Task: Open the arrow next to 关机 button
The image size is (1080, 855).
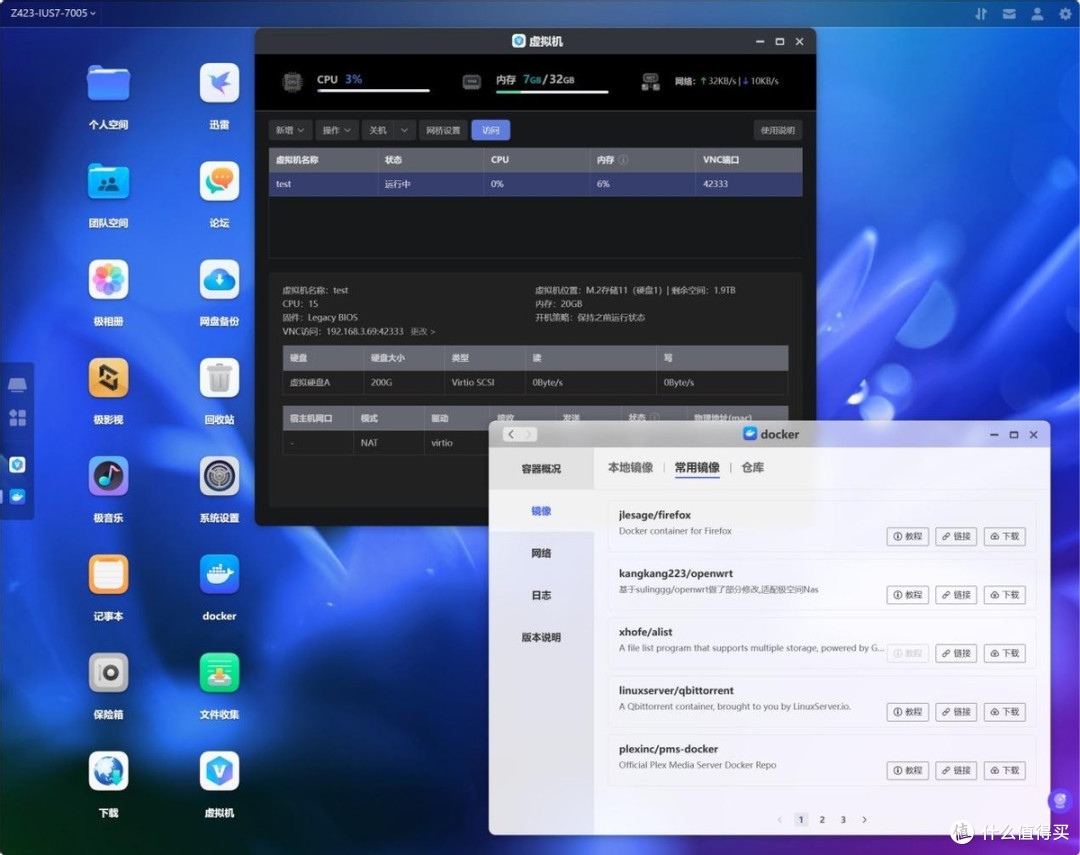Action: tap(404, 130)
